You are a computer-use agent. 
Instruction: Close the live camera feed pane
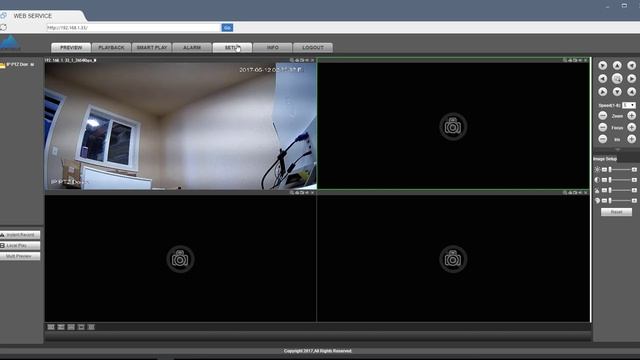(x=313, y=60)
